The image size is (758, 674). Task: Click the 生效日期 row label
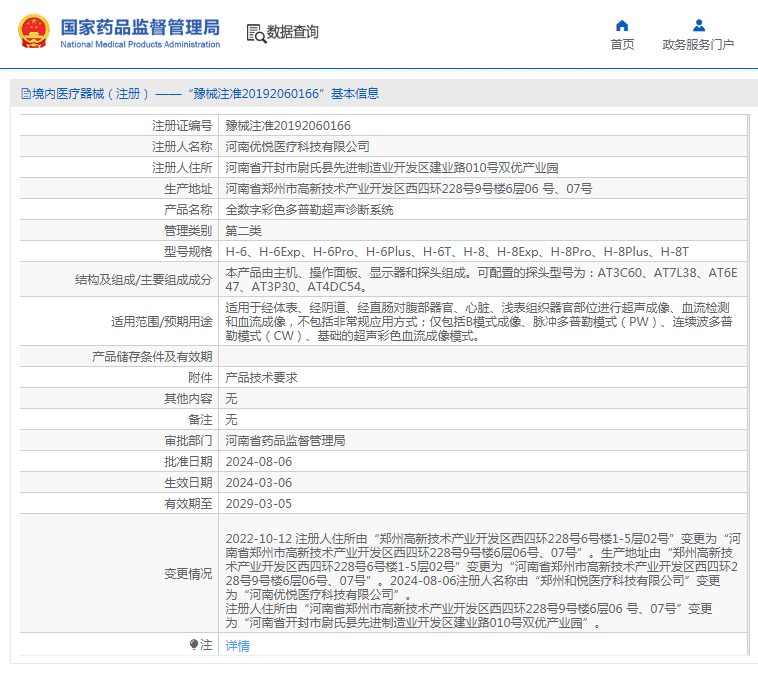click(x=188, y=483)
